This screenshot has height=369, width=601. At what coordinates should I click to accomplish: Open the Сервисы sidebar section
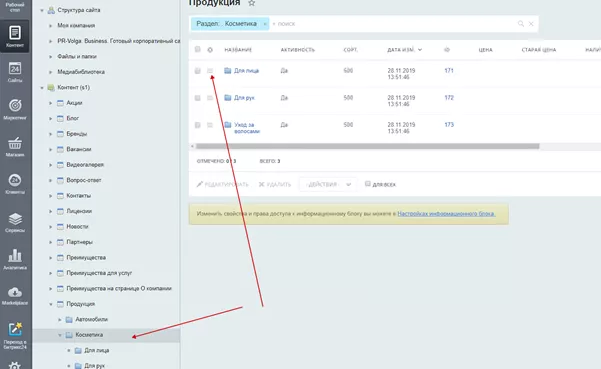pyautogui.click(x=15, y=222)
